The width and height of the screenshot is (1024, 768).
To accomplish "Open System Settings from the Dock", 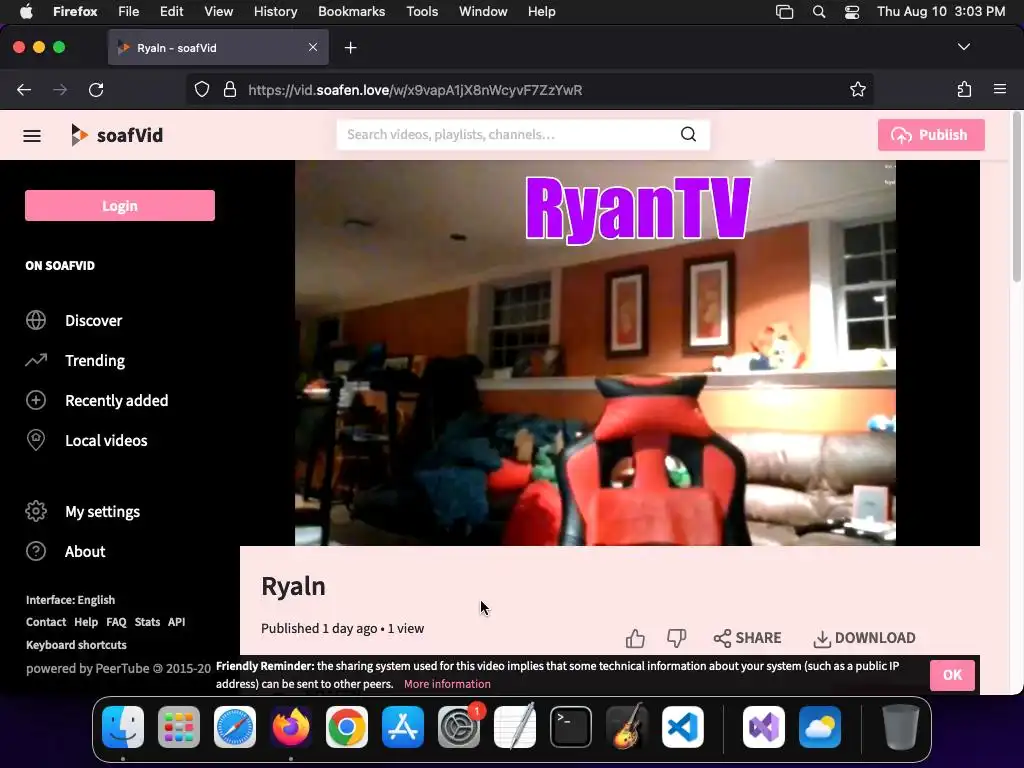I will [459, 727].
